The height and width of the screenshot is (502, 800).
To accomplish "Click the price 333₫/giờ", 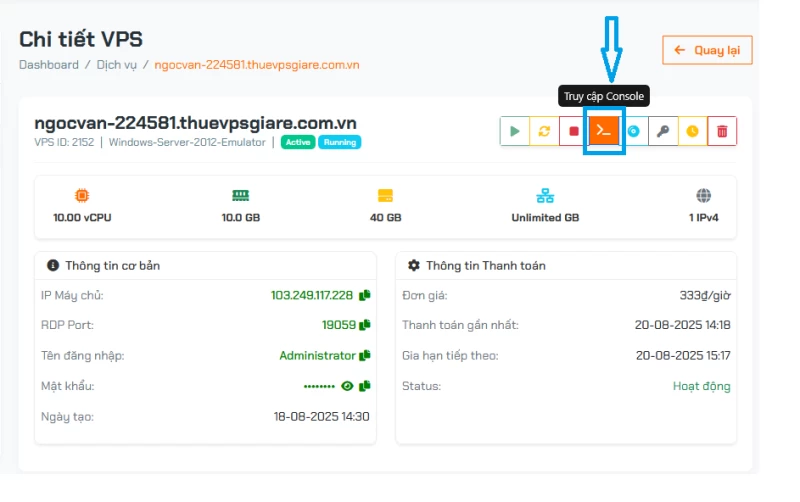I will click(705, 295).
